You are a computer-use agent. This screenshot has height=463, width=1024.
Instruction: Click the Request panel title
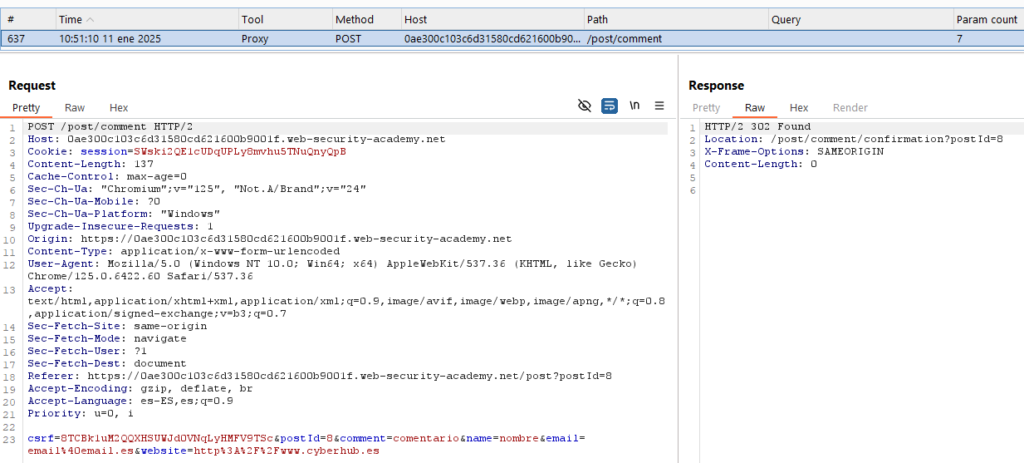(32, 86)
